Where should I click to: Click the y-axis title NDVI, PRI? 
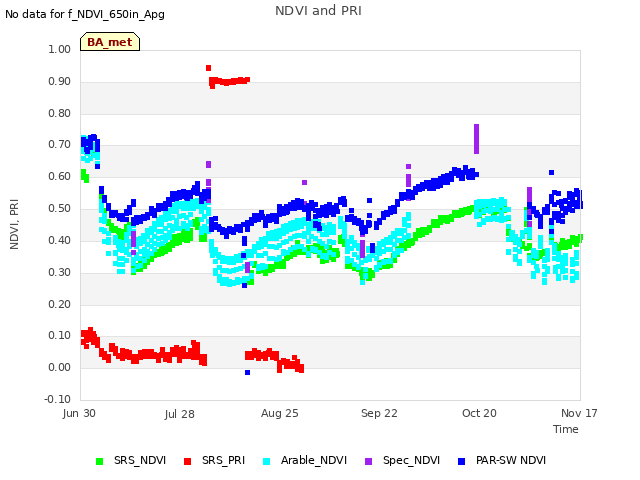coord(14,224)
